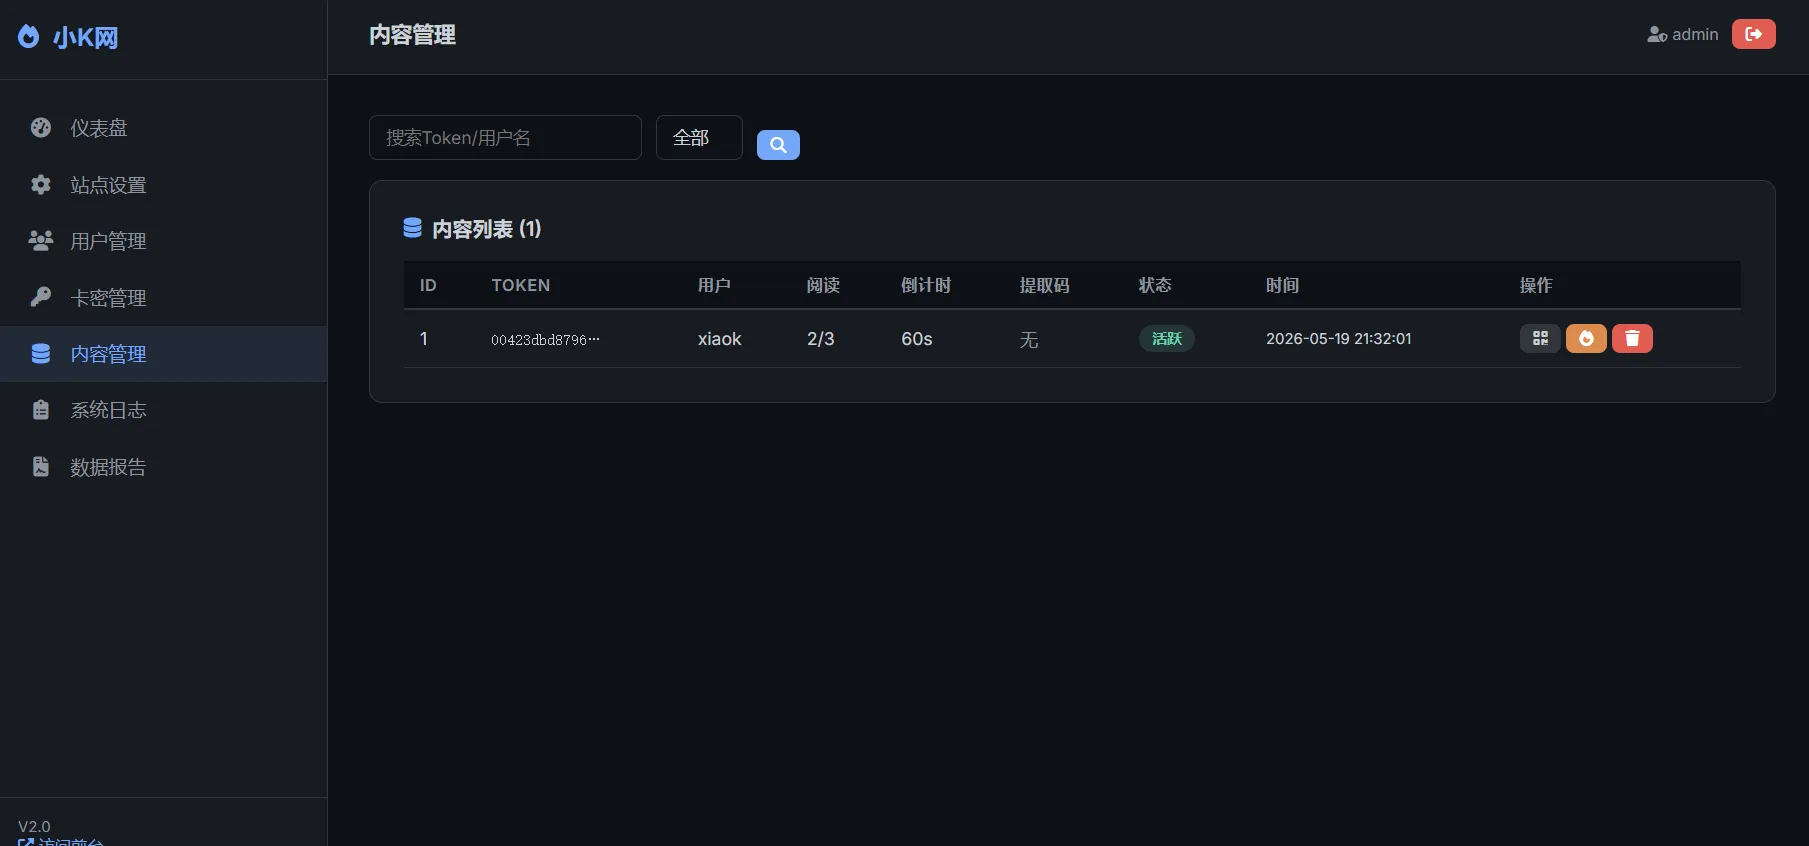Click the flame logo icon beside 小K网
Screen dimensions: 1809x846
(x=29, y=37)
